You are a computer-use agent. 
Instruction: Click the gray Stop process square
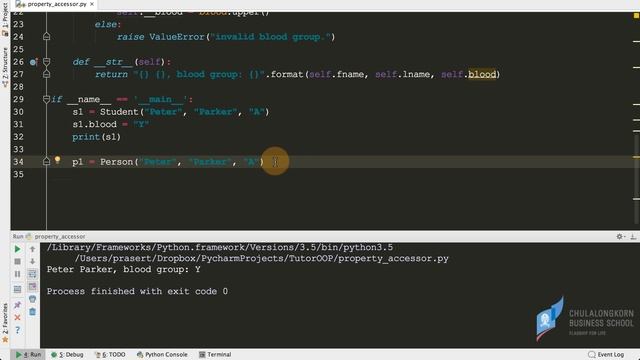(17, 261)
